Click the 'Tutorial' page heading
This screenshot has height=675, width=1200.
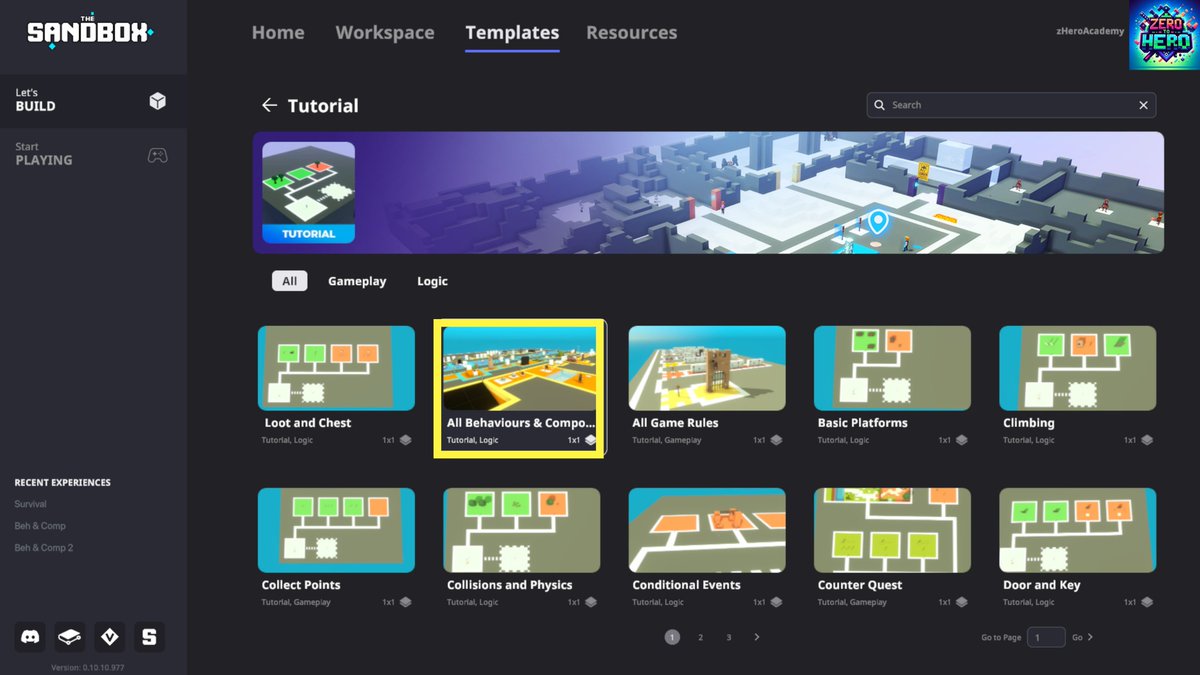coord(323,105)
